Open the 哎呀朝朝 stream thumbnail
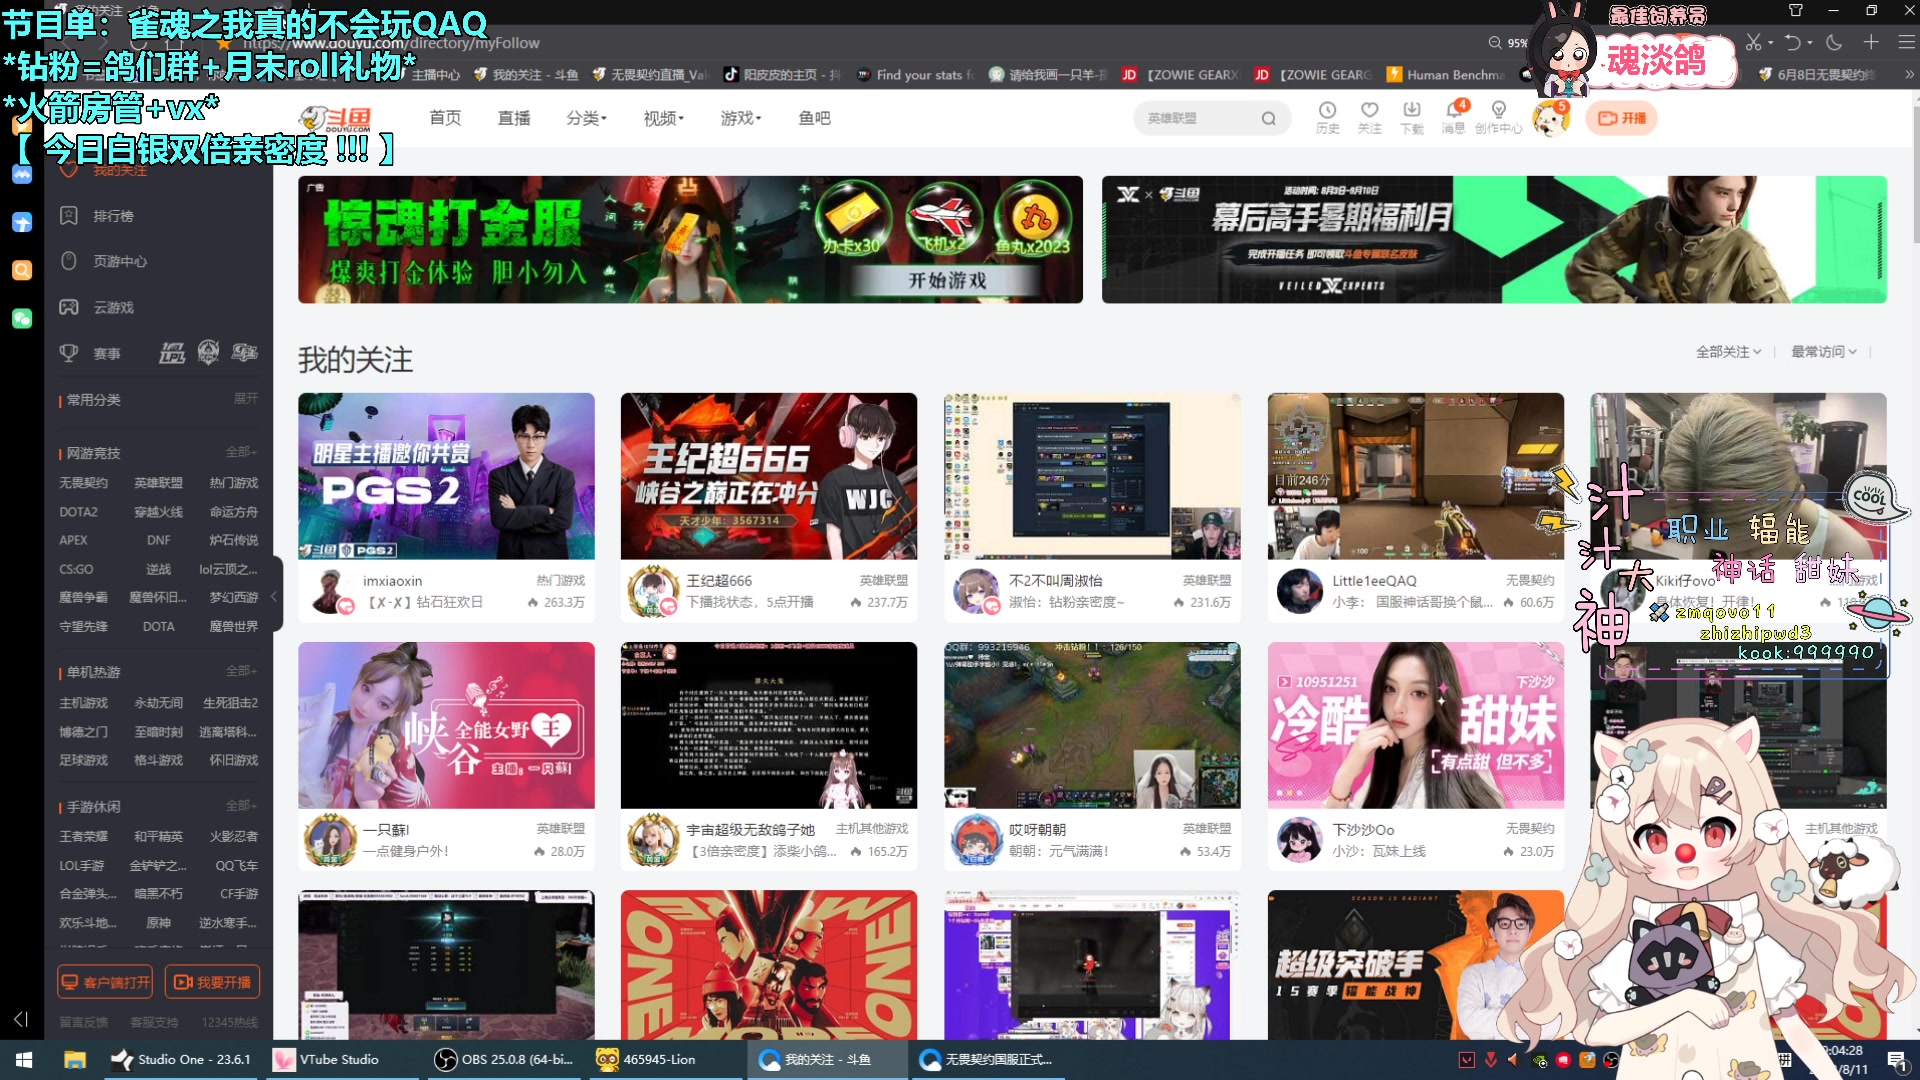This screenshot has height=1080, width=1920. tap(1092, 725)
